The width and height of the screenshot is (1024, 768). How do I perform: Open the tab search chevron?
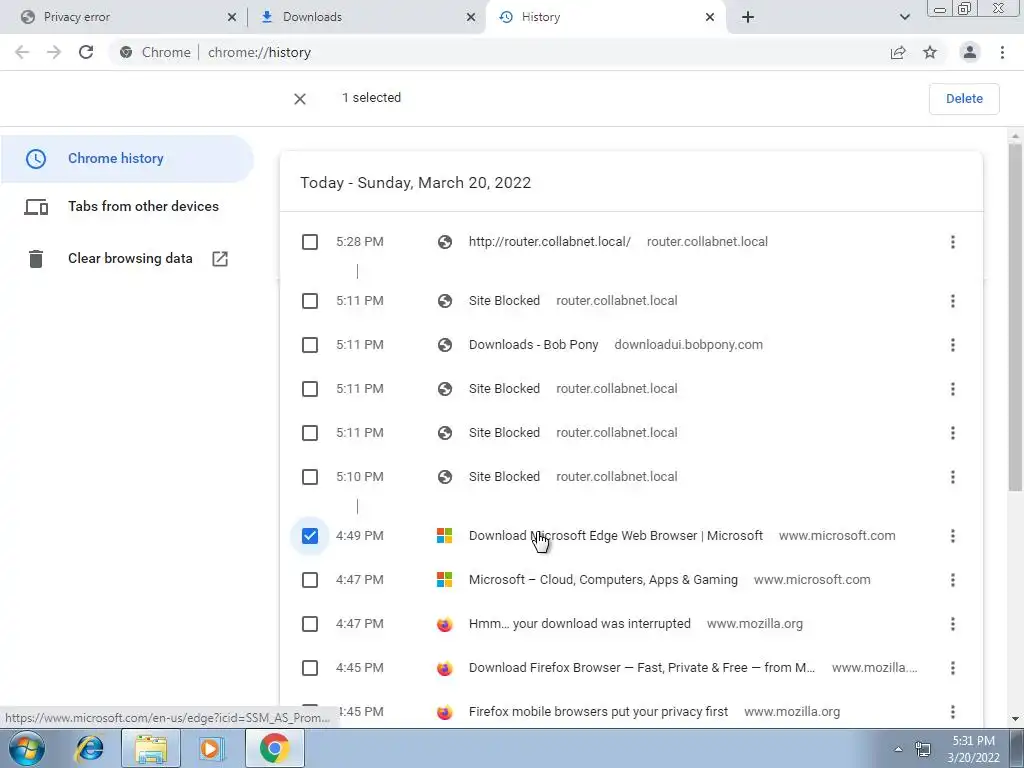tap(904, 17)
